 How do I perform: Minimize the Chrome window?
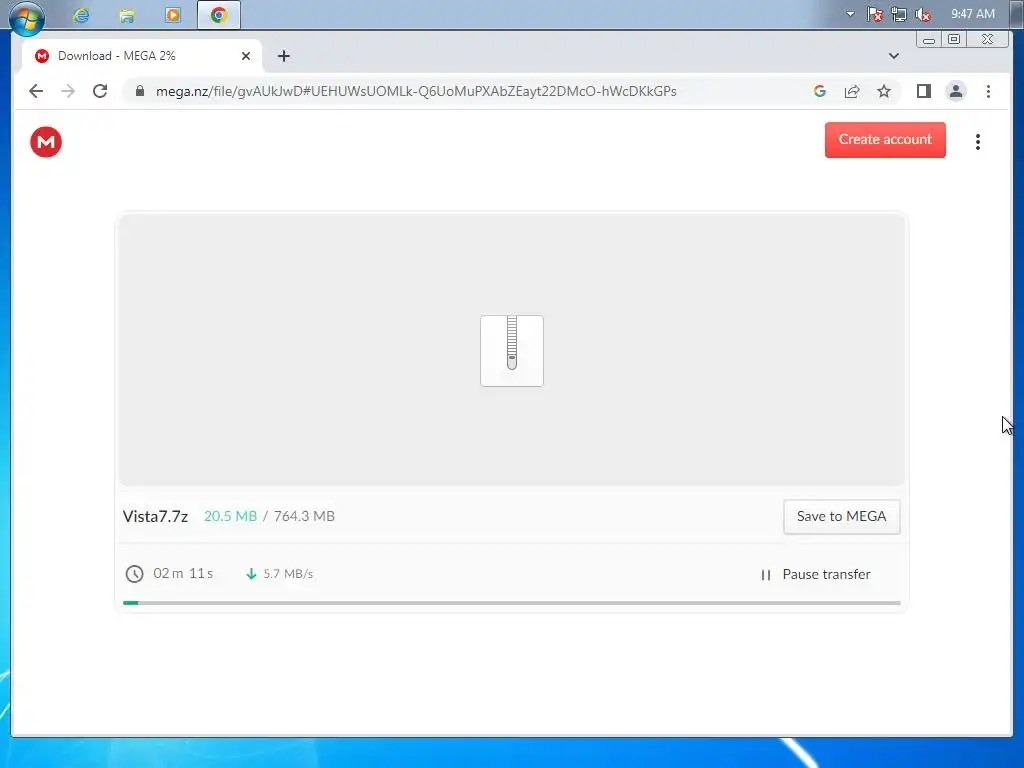tap(929, 40)
